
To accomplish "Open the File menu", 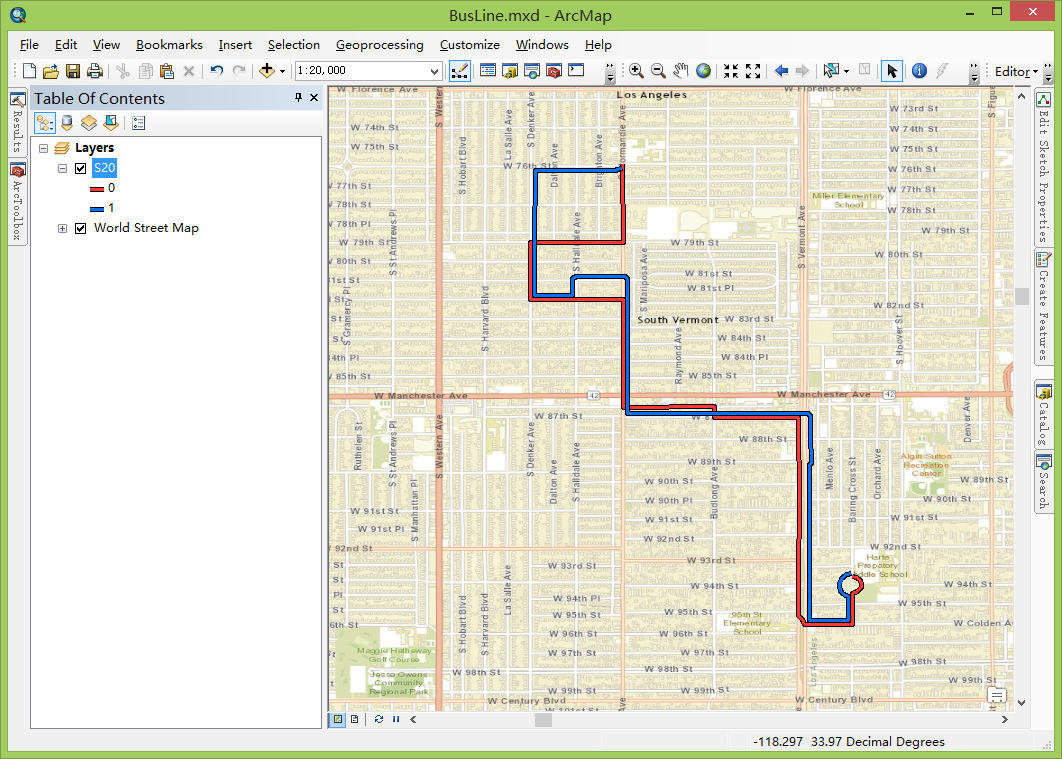I will (29, 45).
